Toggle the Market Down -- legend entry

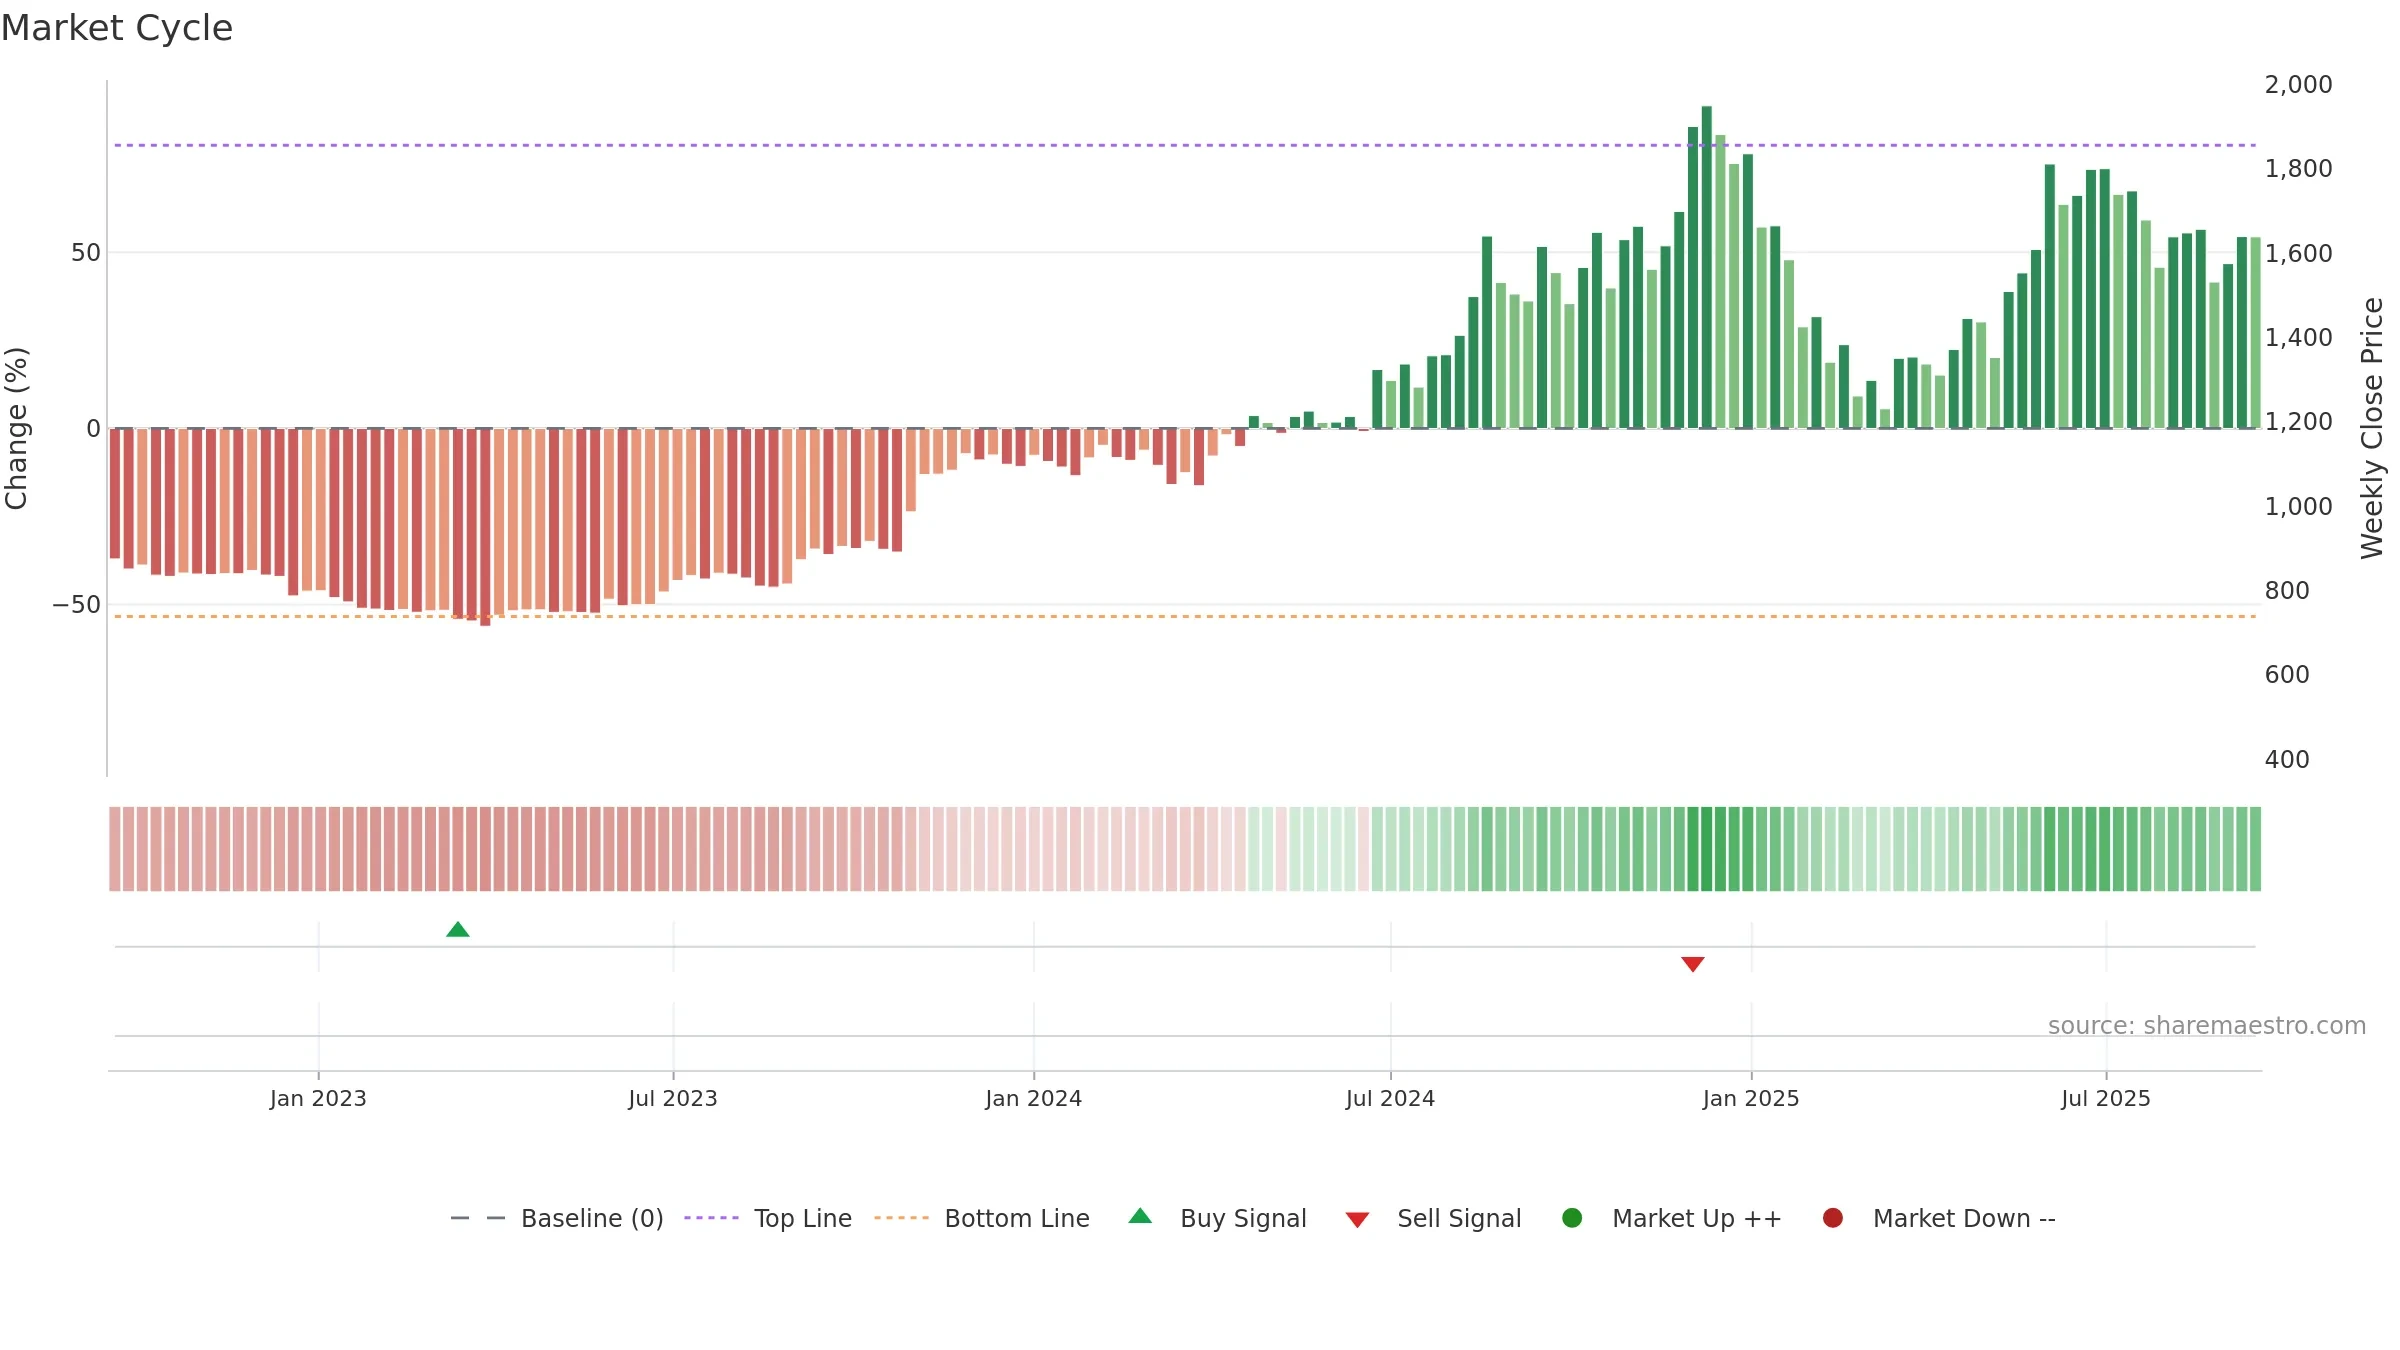(x=1938, y=1218)
